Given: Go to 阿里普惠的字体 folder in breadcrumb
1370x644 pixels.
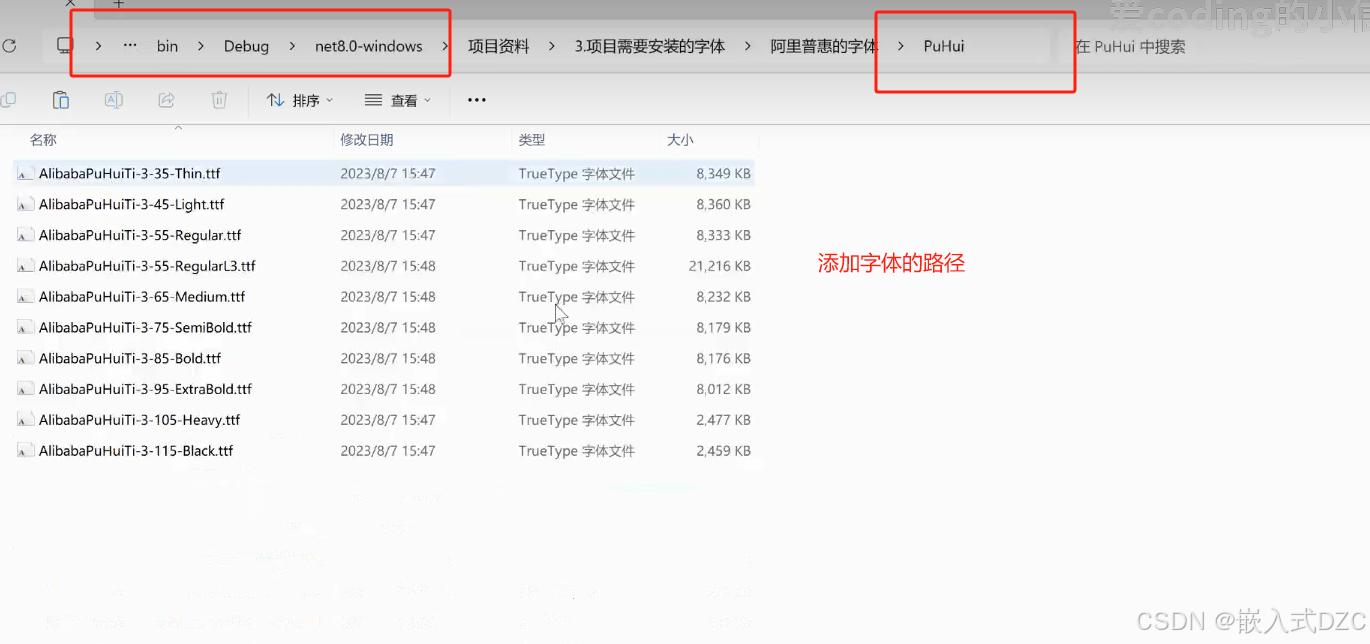Looking at the screenshot, I should pyautogui.click(x=823, y=46).
